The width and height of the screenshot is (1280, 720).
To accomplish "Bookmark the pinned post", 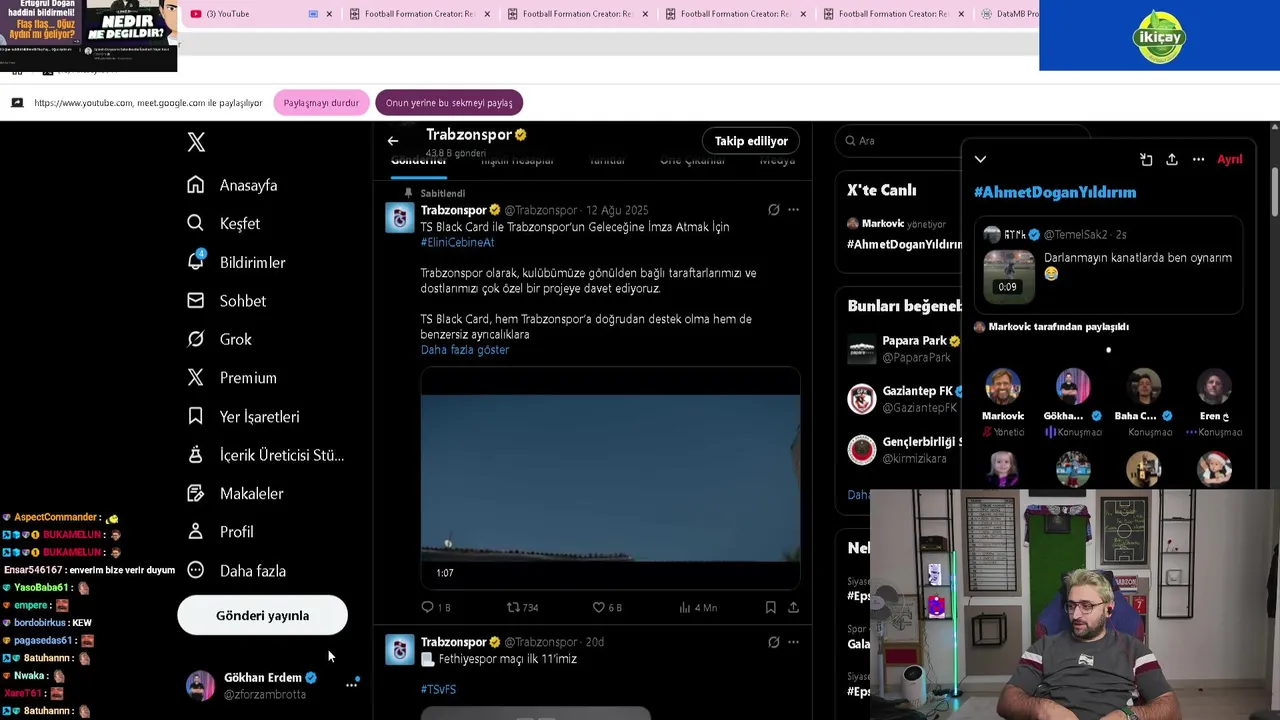I will point(770,607).
